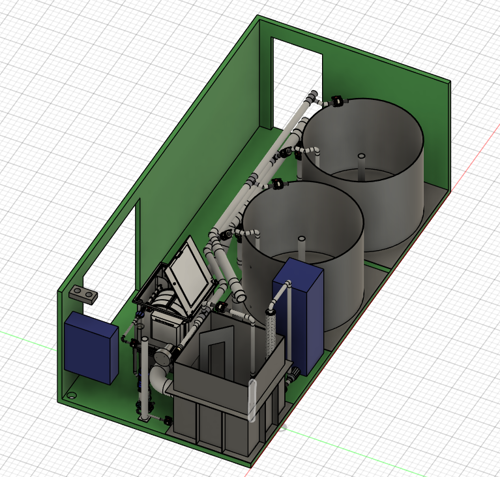
Task: Select the small hole in floor corner
Action: pos(72,396)
